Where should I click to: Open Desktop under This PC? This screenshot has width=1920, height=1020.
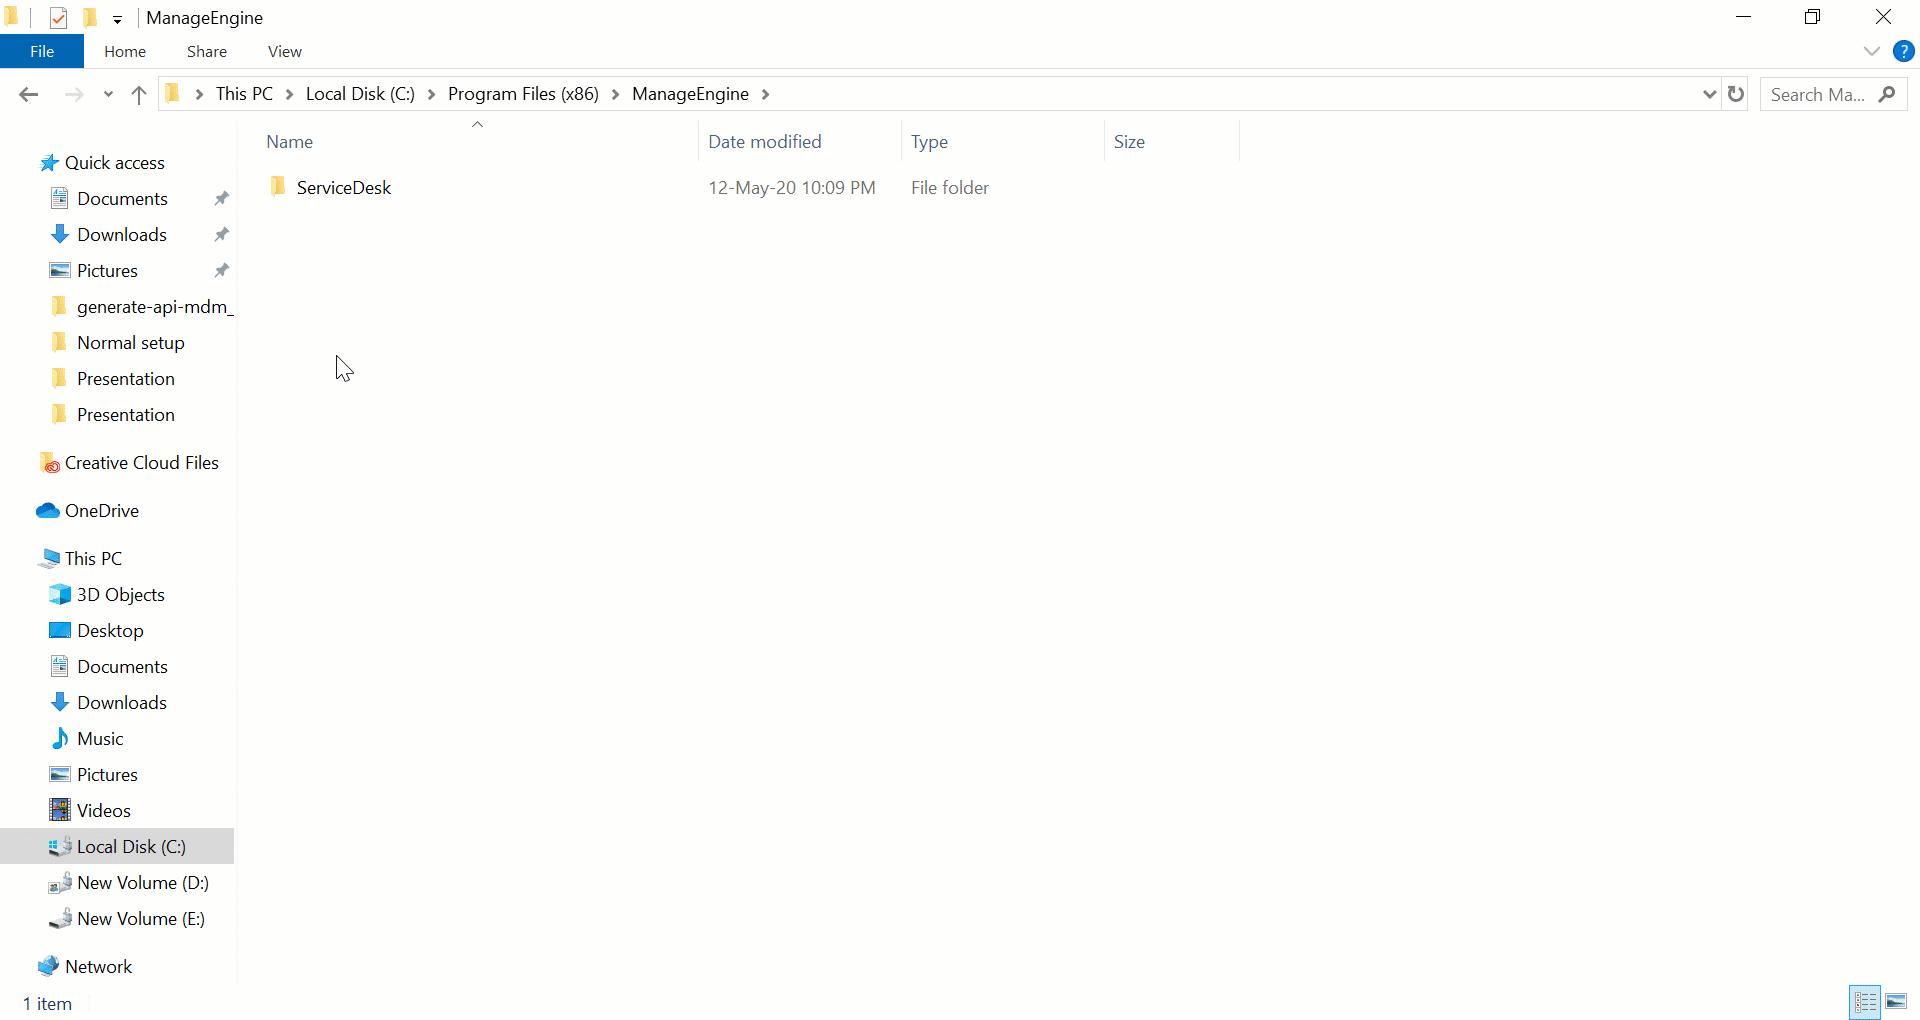(110, 631)
